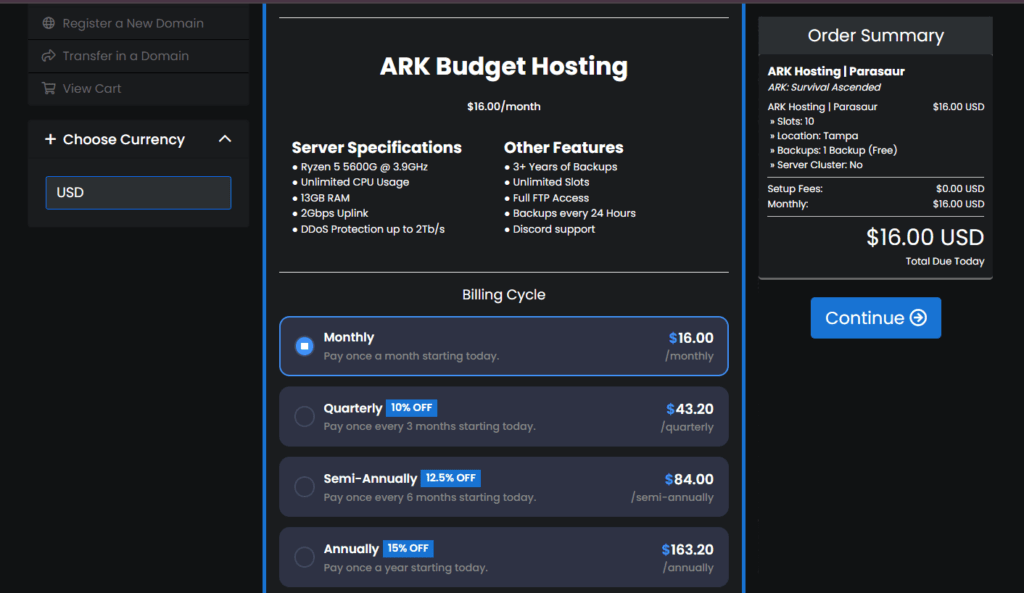Select the Semi-Annually billing radio button
Viewport: 1024px width, 593px height.
pos(304,487)
